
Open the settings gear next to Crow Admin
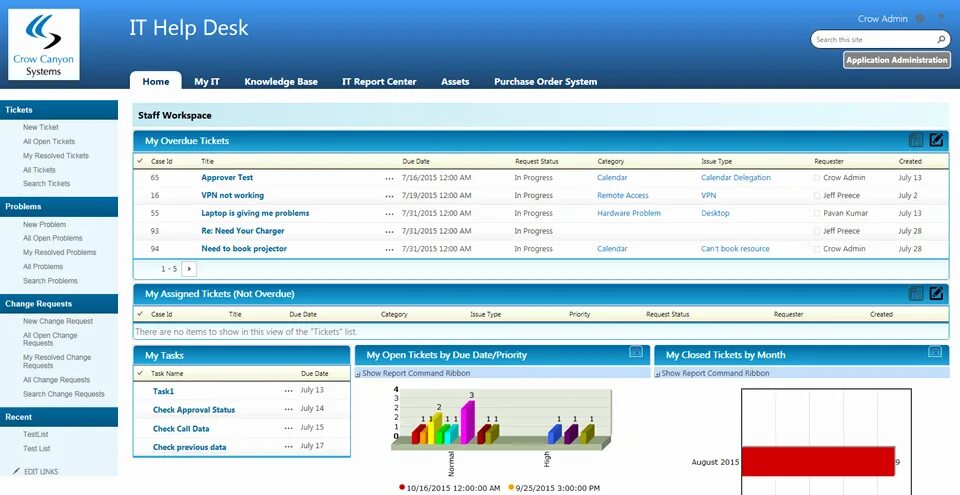(x=920, y=19)
